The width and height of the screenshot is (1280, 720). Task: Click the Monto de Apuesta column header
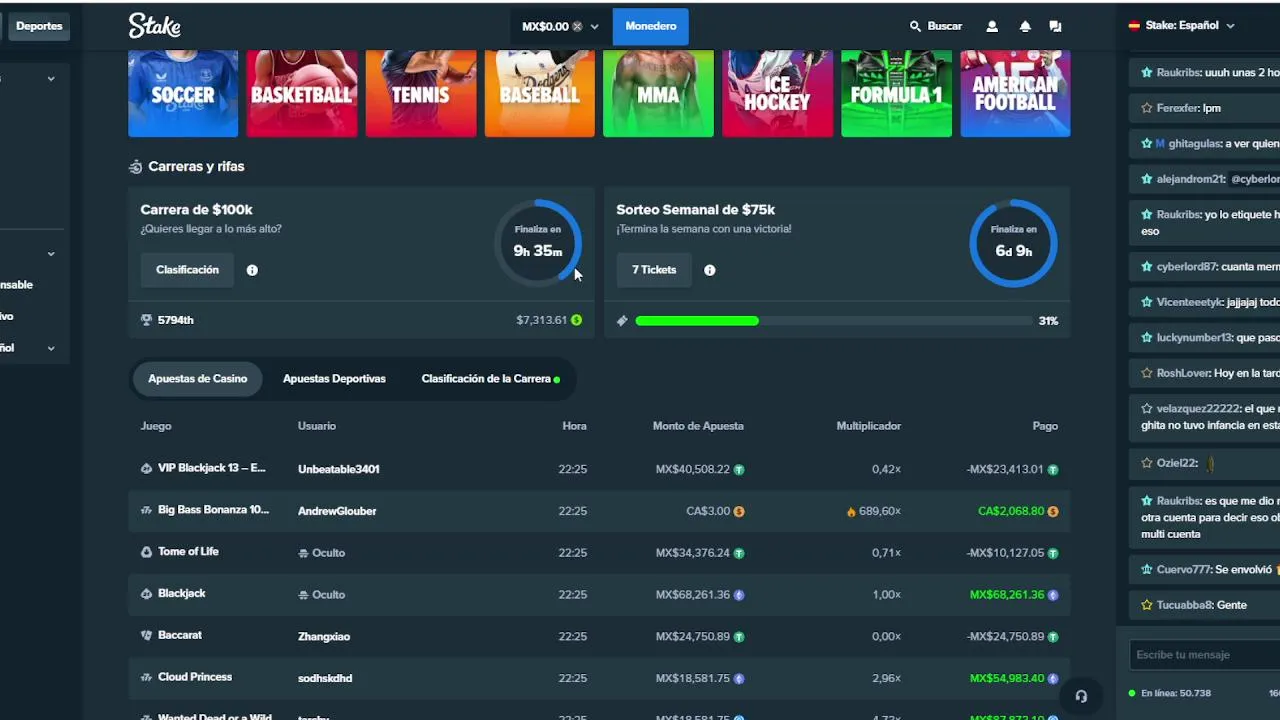click(698, 426)
